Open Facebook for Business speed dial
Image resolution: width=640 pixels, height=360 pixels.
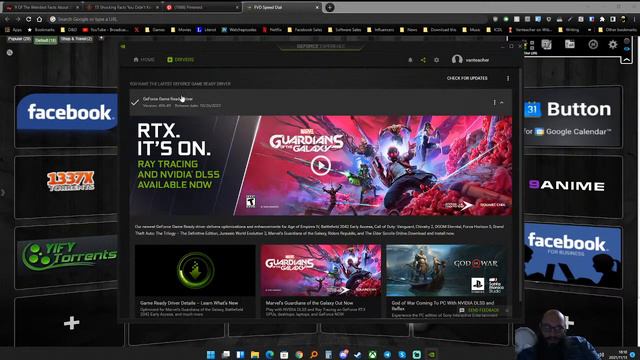572,256
